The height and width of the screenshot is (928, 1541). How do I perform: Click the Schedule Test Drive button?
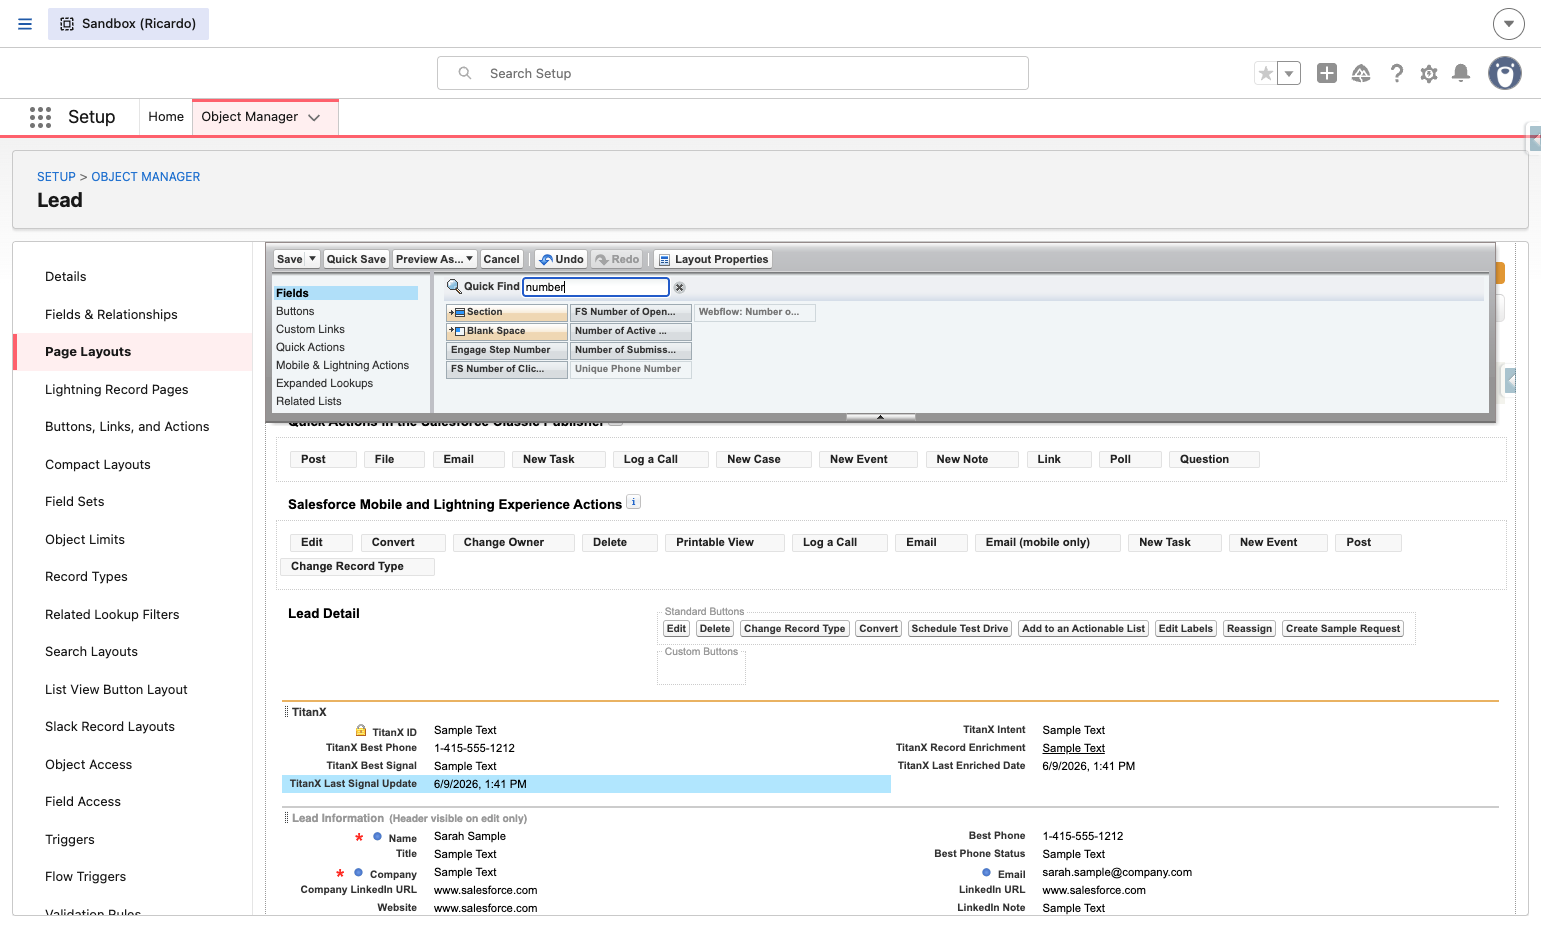tap(960, 629)
